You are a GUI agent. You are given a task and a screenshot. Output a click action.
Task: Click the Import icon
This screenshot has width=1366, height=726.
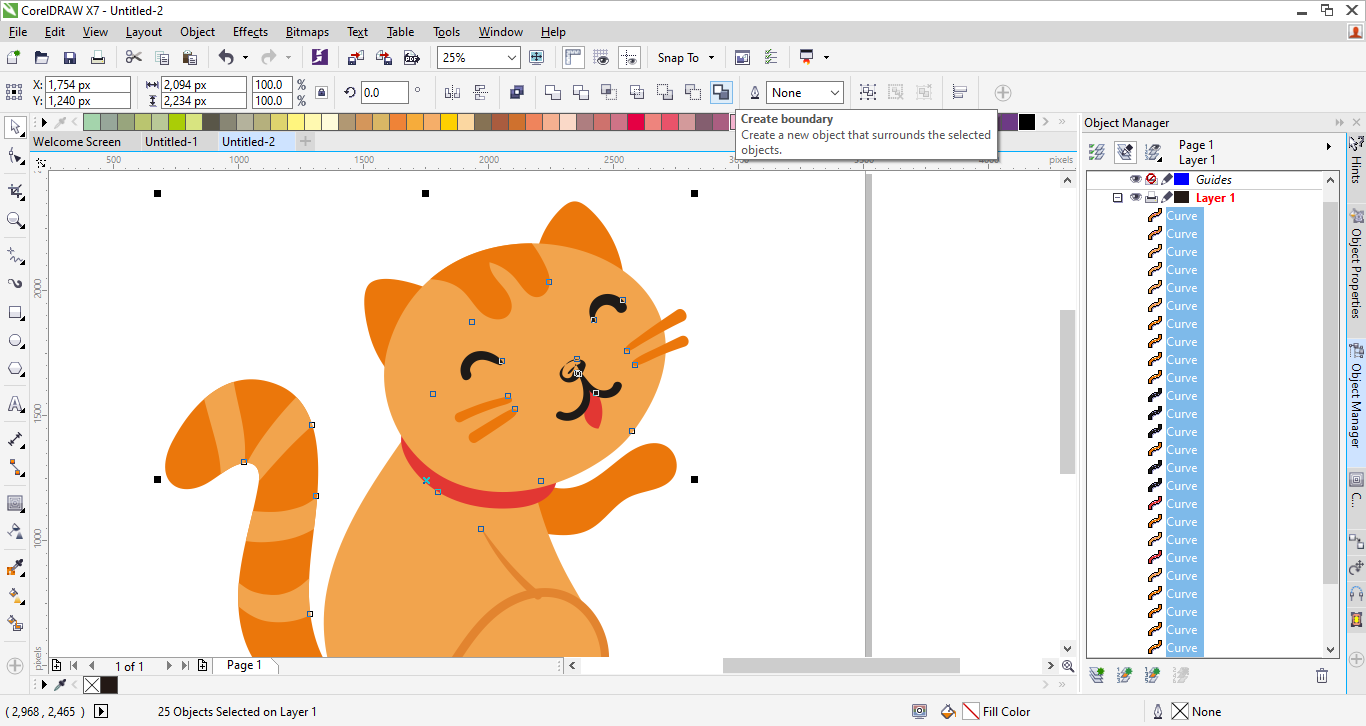pos(356,58)
